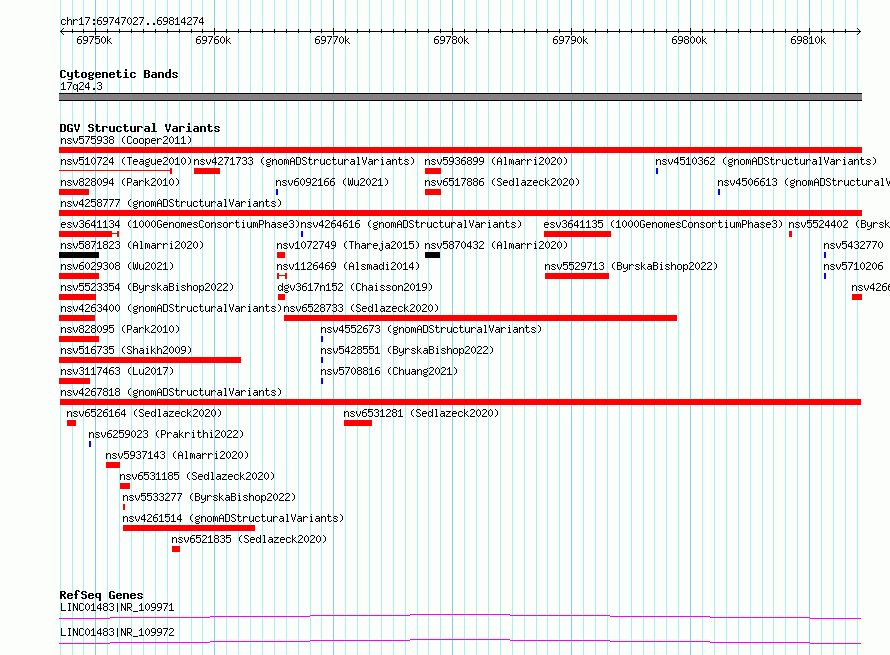Select the nsv5524402 variant label
The height and width of the screenshot is (655, 890).
pos(839,224)
